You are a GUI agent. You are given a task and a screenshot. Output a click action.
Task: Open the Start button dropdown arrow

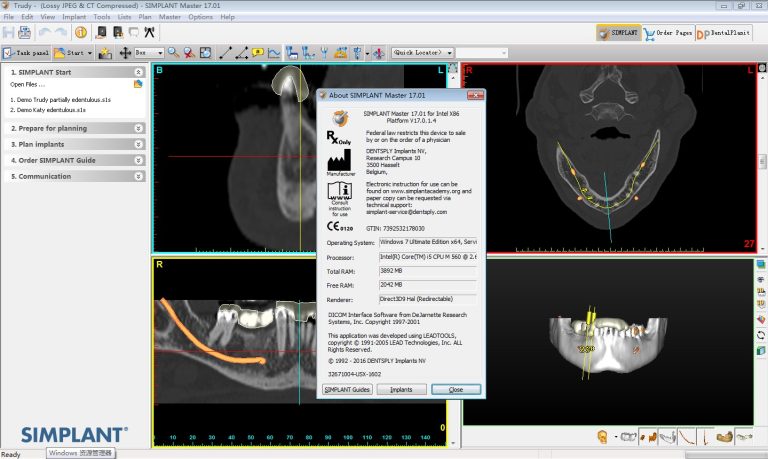pyautogui.click(x=90, y=53)
